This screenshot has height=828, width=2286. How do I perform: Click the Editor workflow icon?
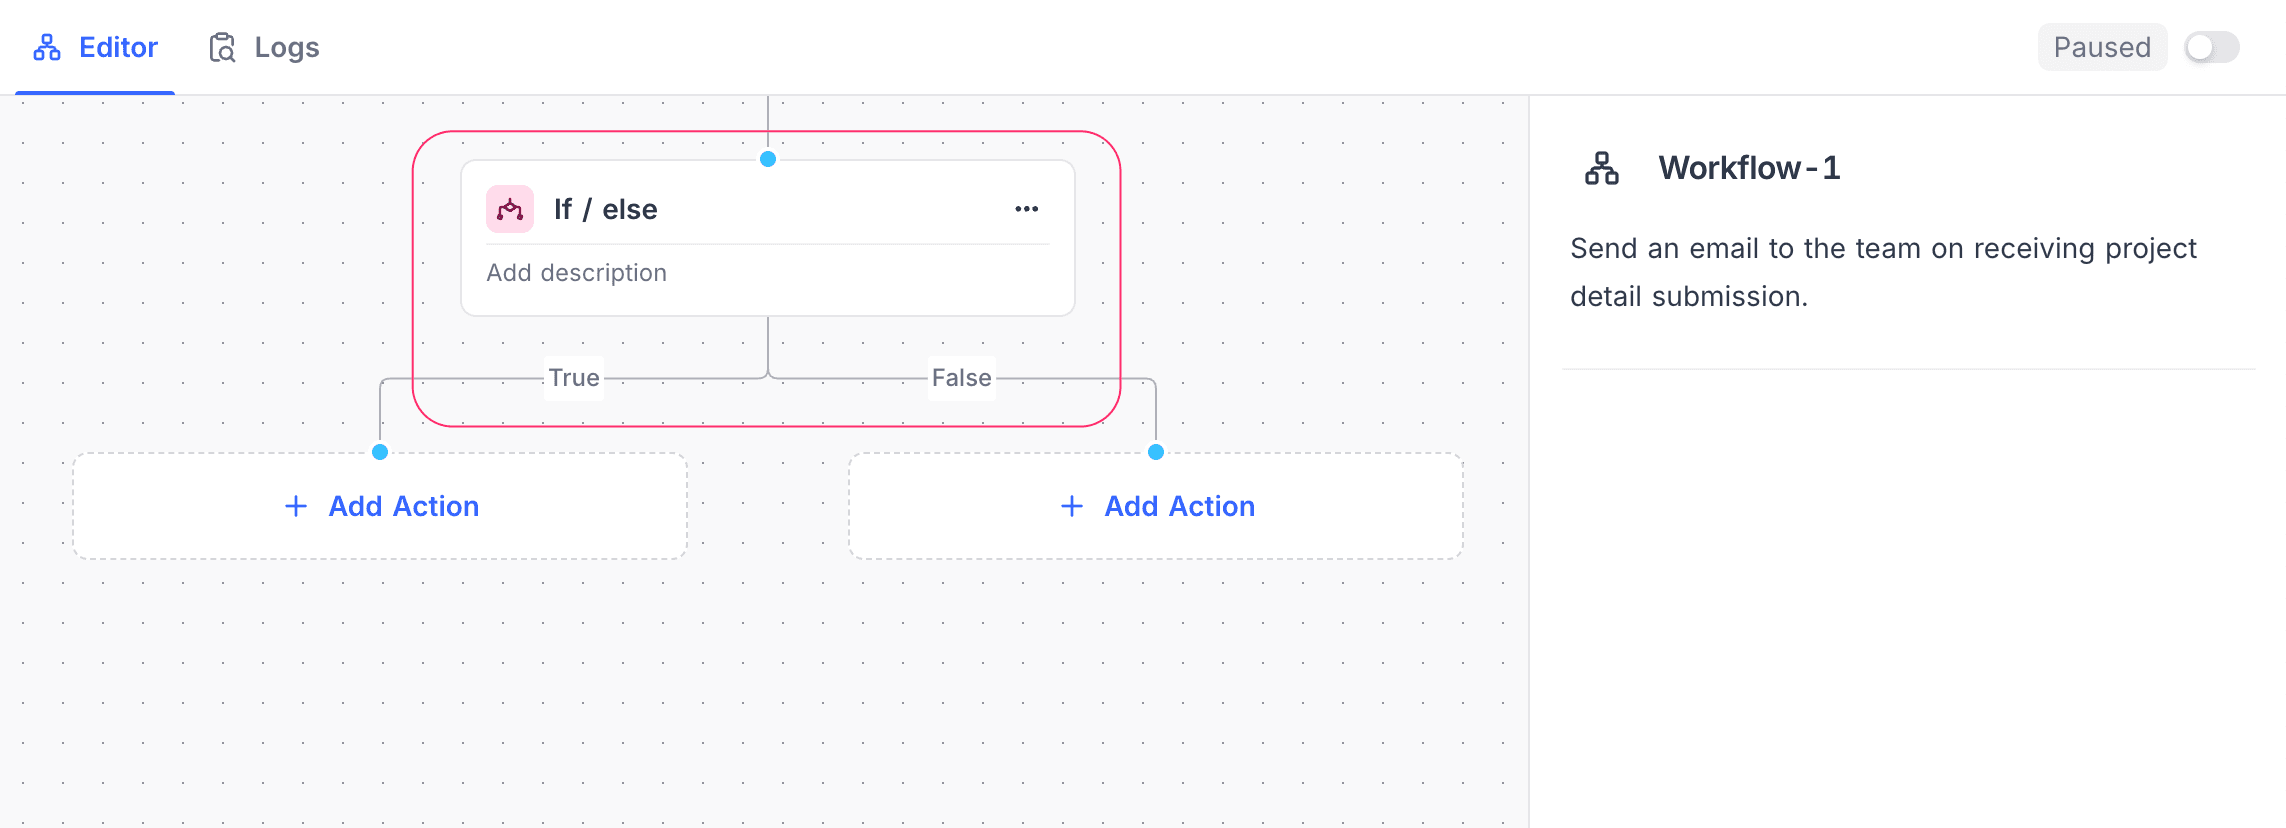click(x=46, y=46)
